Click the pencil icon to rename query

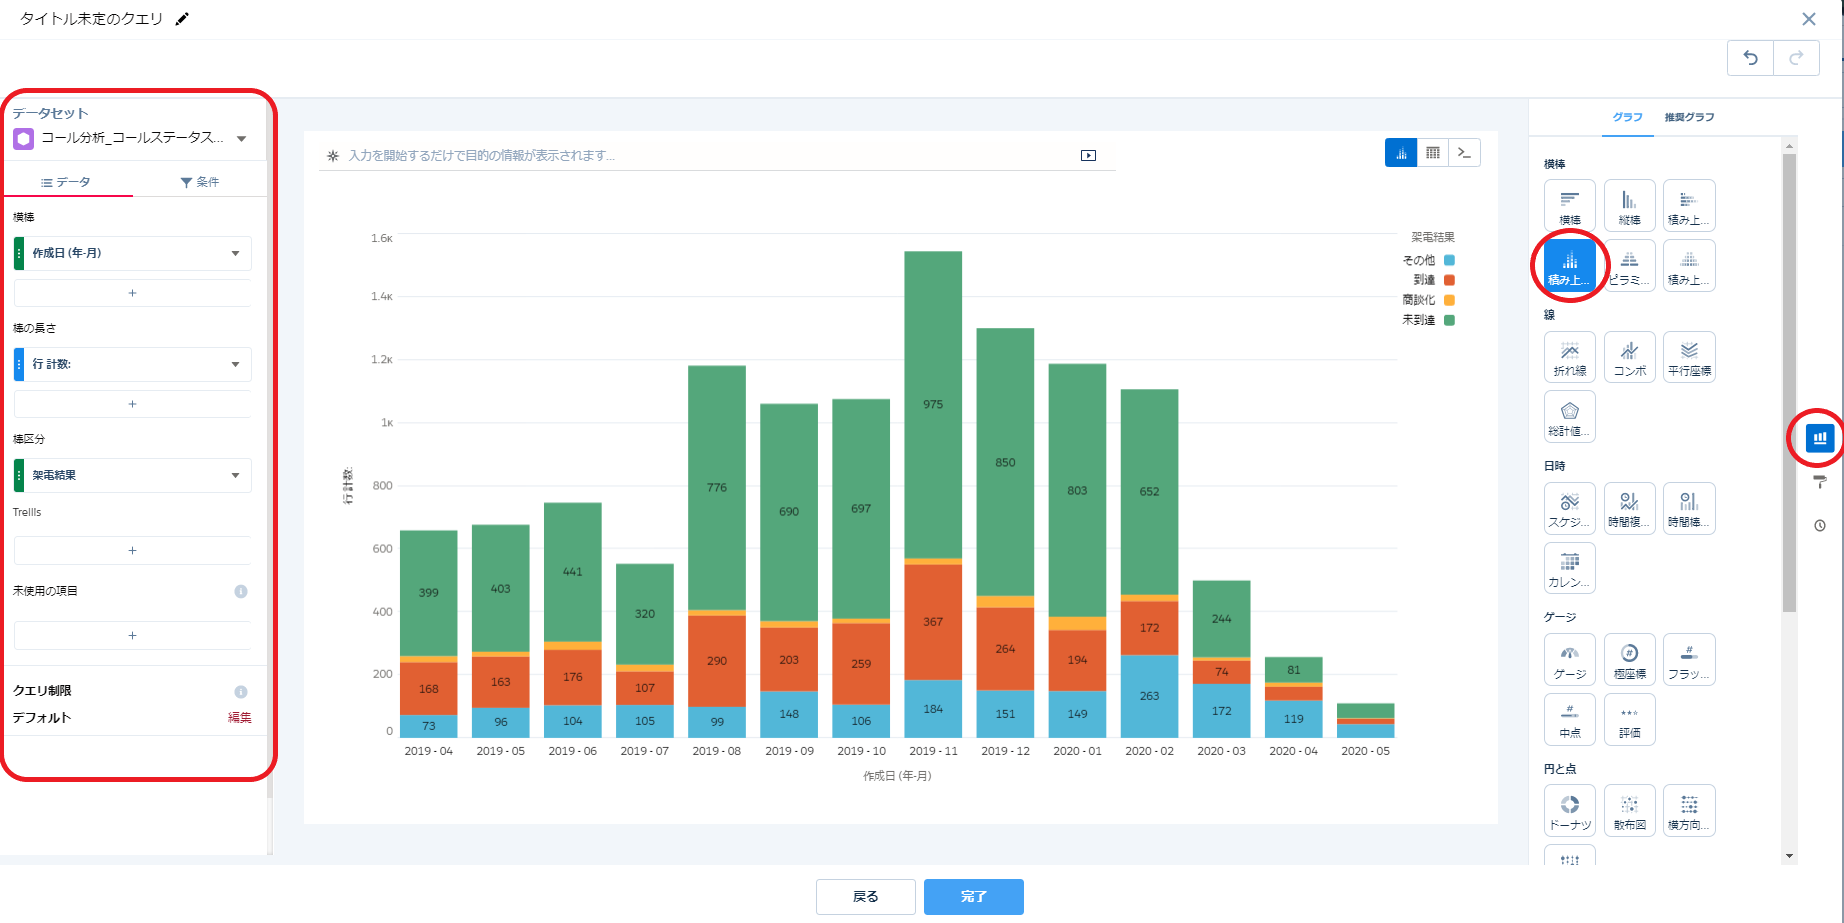point(182,19)
